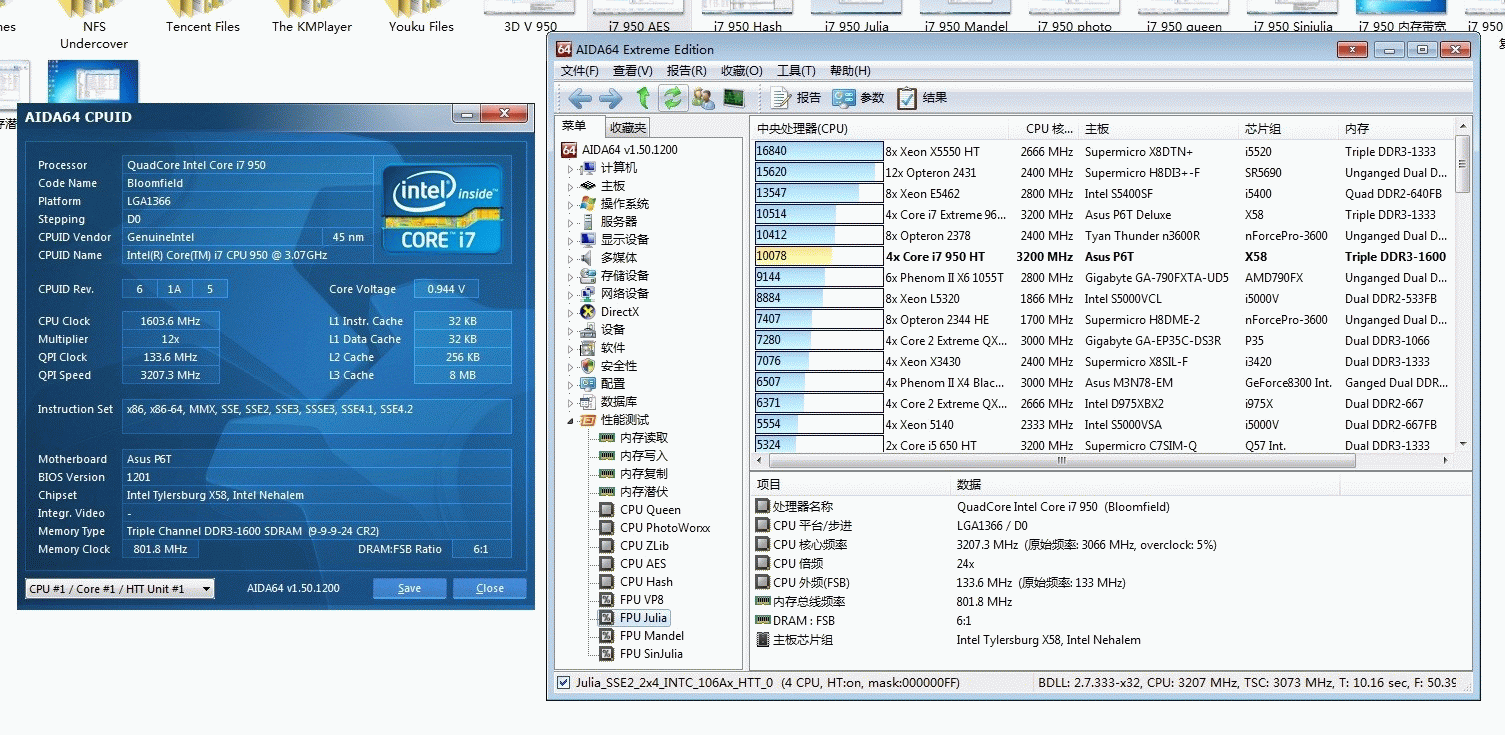Click Save in the CPUID window
Image resolution: width=1505 pixels, height=735 pixels.
pyautogui.click(x=409, y=589)
